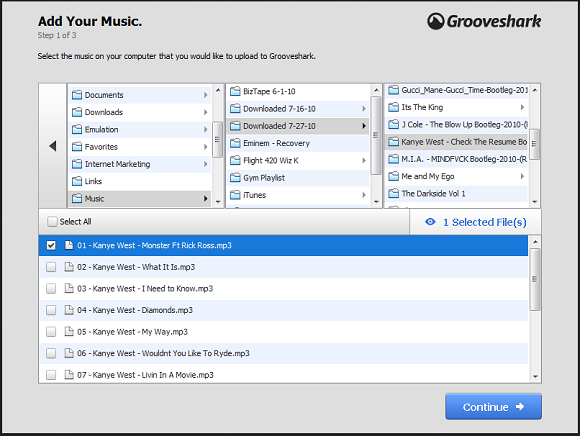Expand the Emulation folder arrow
580x436 pixels.
(205, 129)
